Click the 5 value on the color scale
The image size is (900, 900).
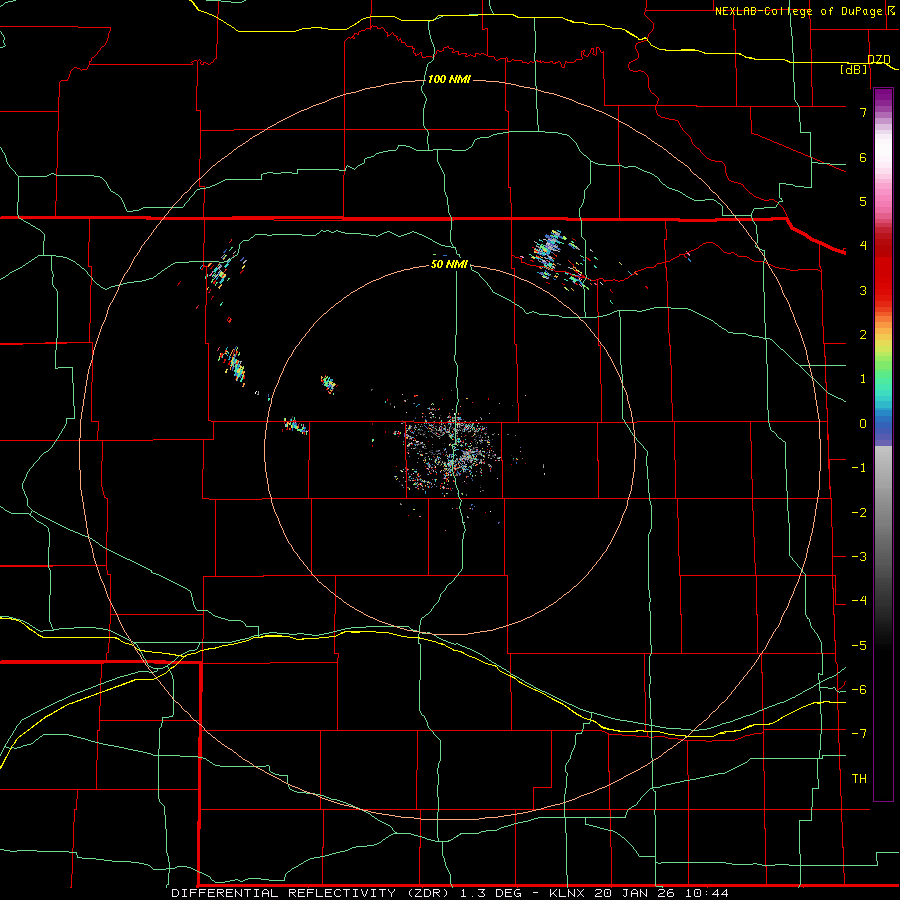tap(863, 201)
